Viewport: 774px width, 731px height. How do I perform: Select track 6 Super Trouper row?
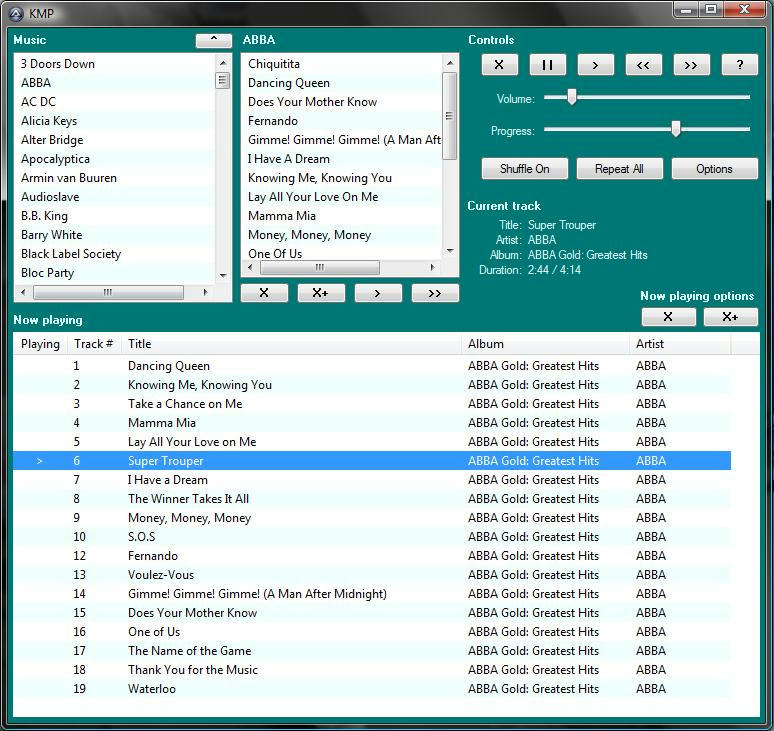[x=372, y=461]
